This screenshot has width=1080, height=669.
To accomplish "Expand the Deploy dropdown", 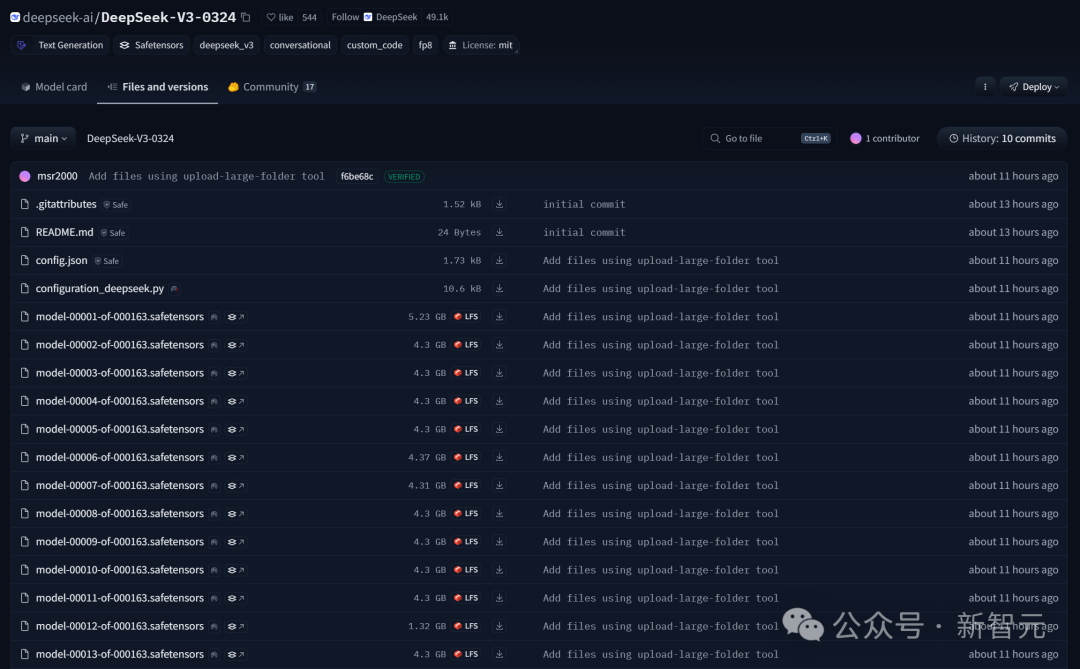I will tap(1034, 87).
